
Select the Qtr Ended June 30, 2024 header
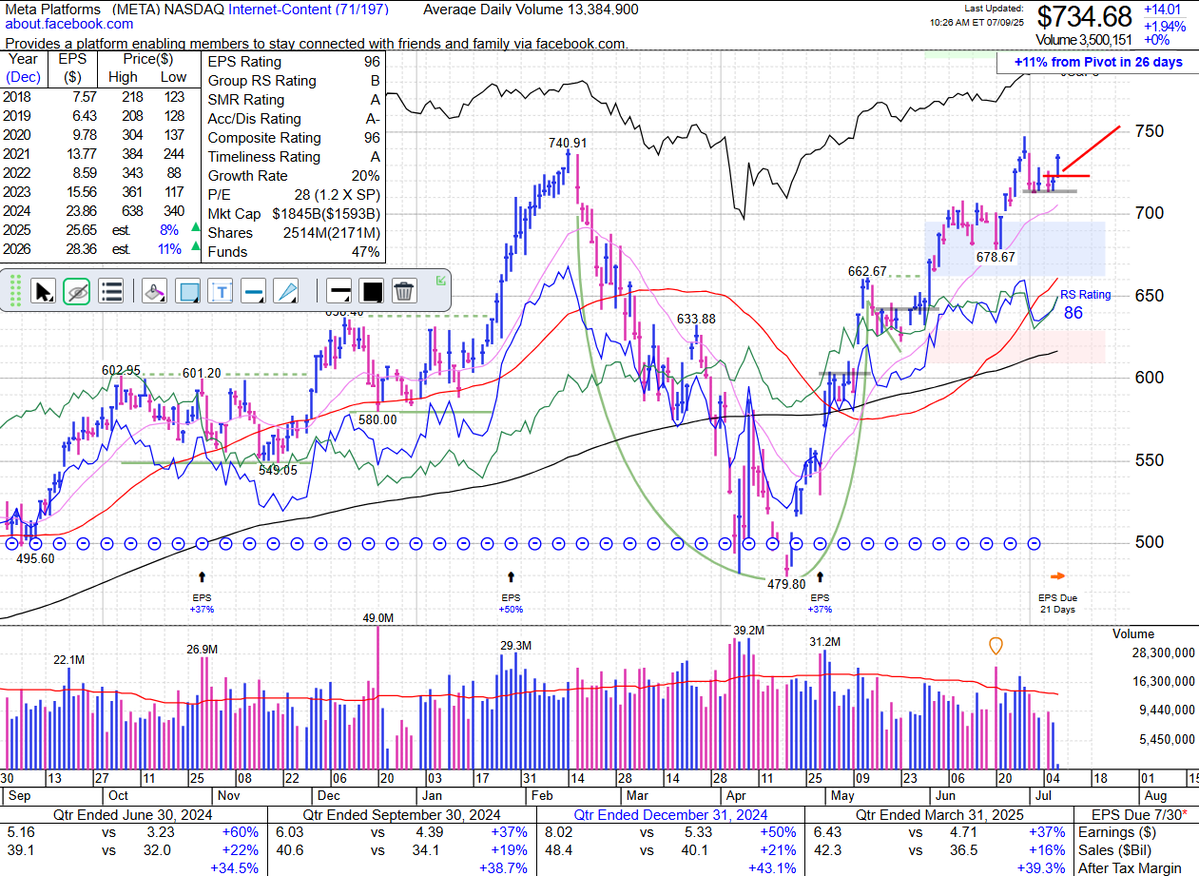pyautogui.click(x=133, y=815)
